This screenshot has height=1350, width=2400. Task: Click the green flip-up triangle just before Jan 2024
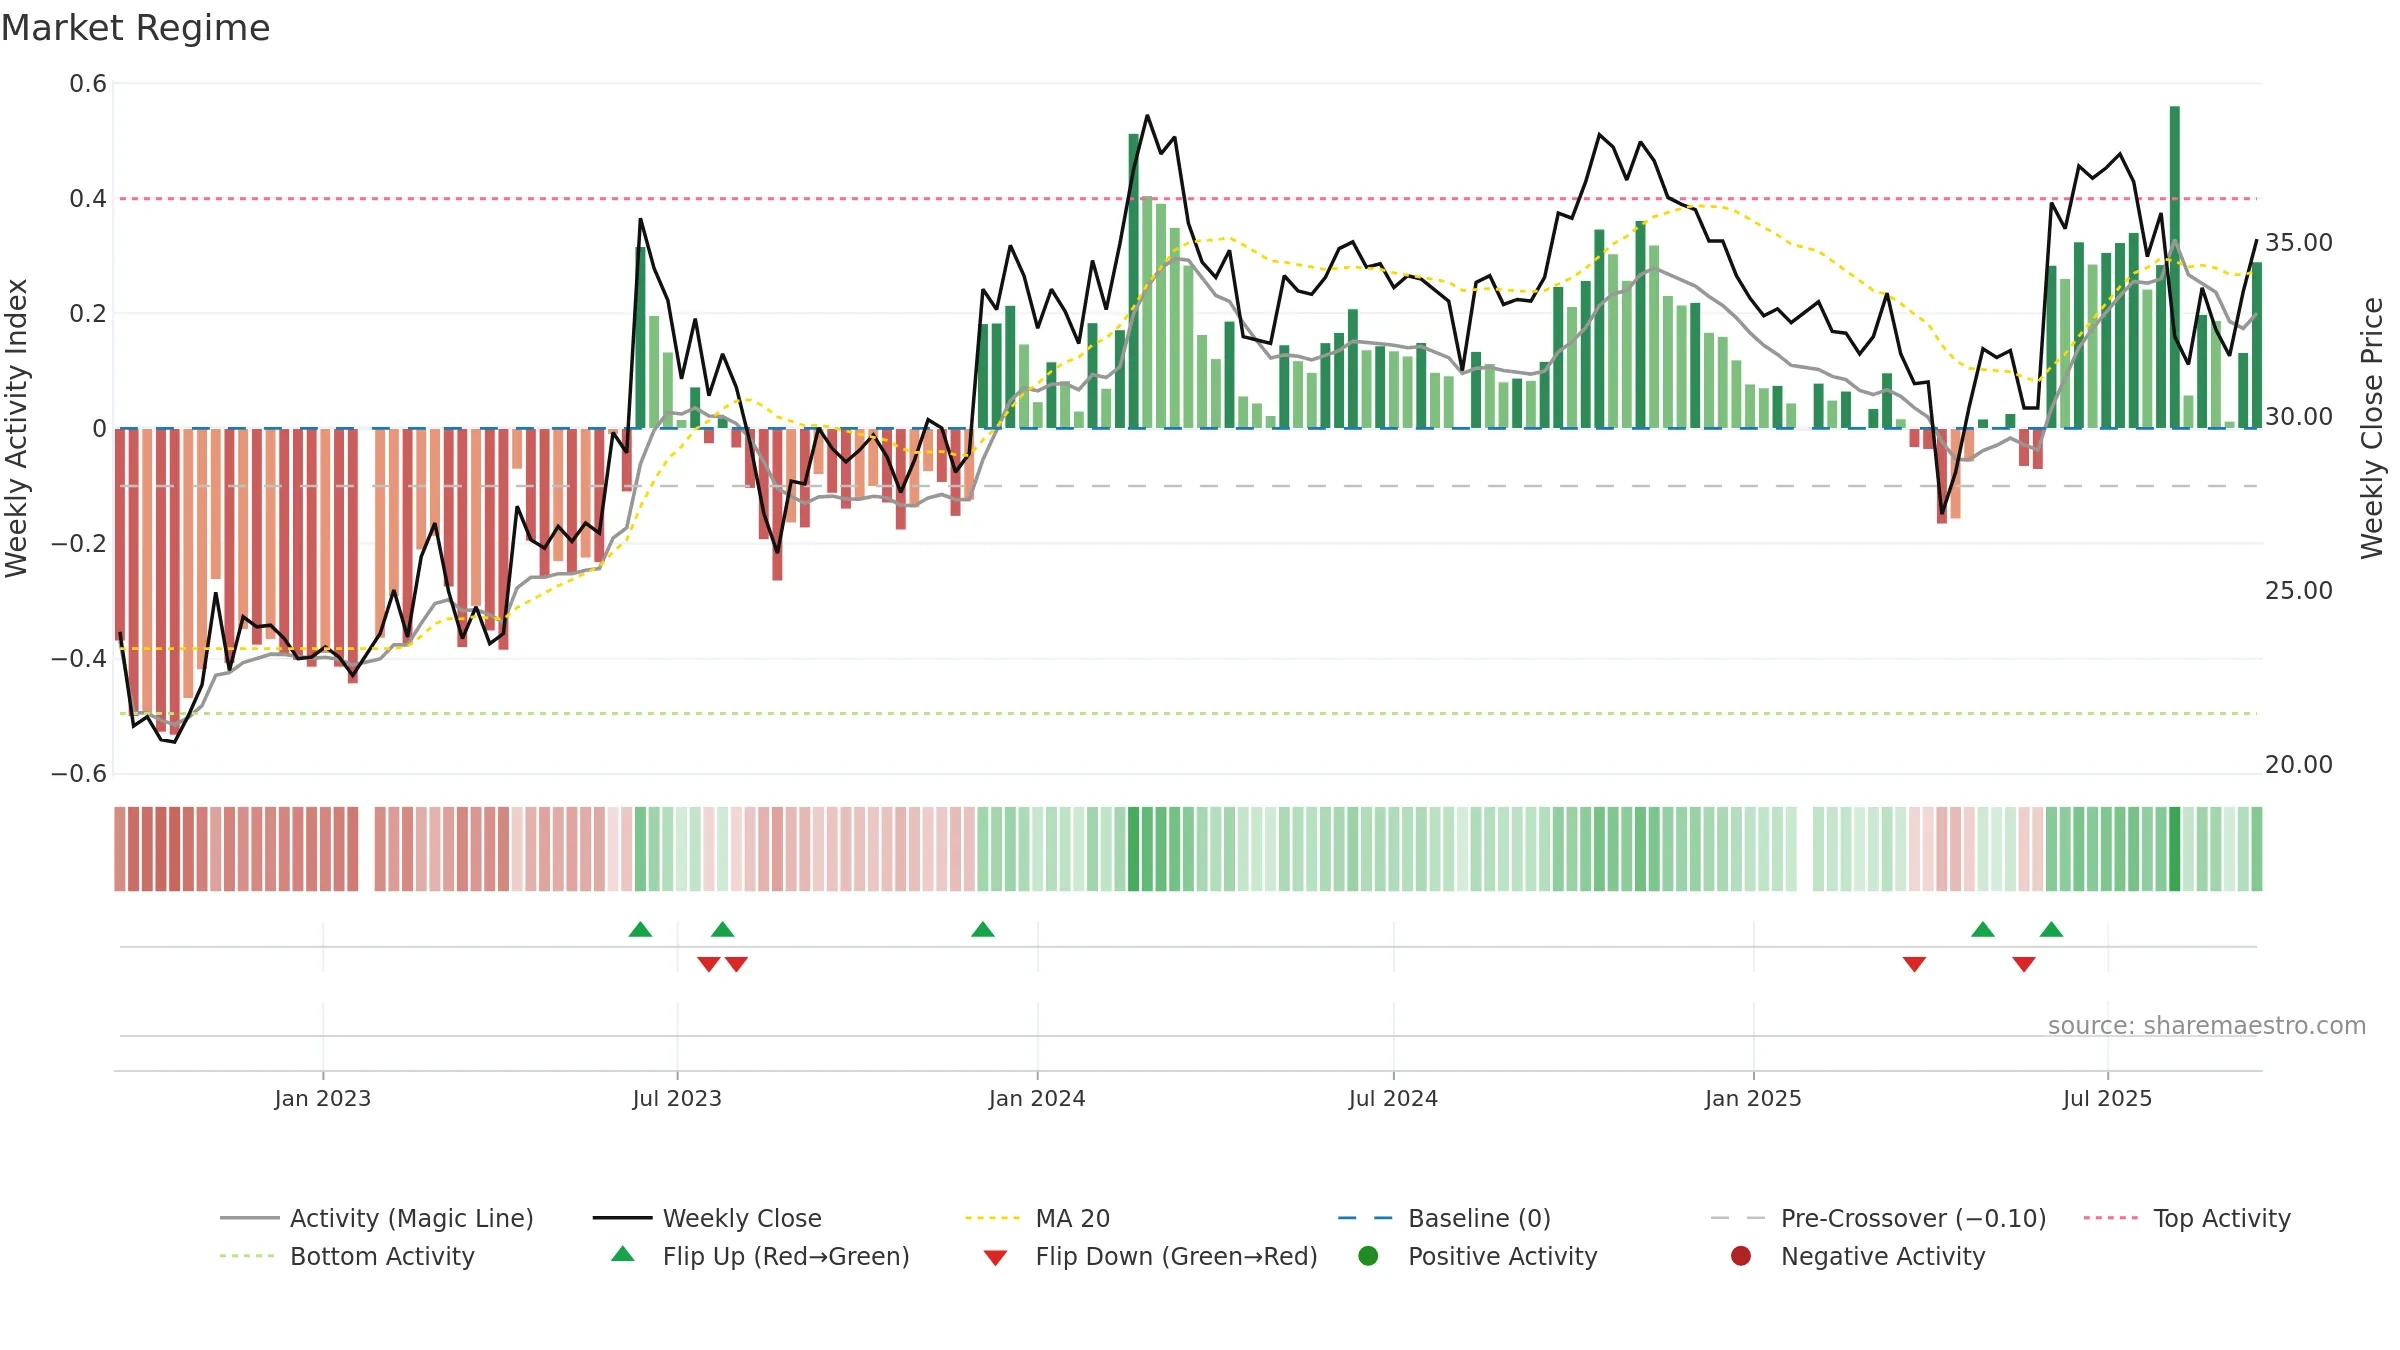(983, 930)
